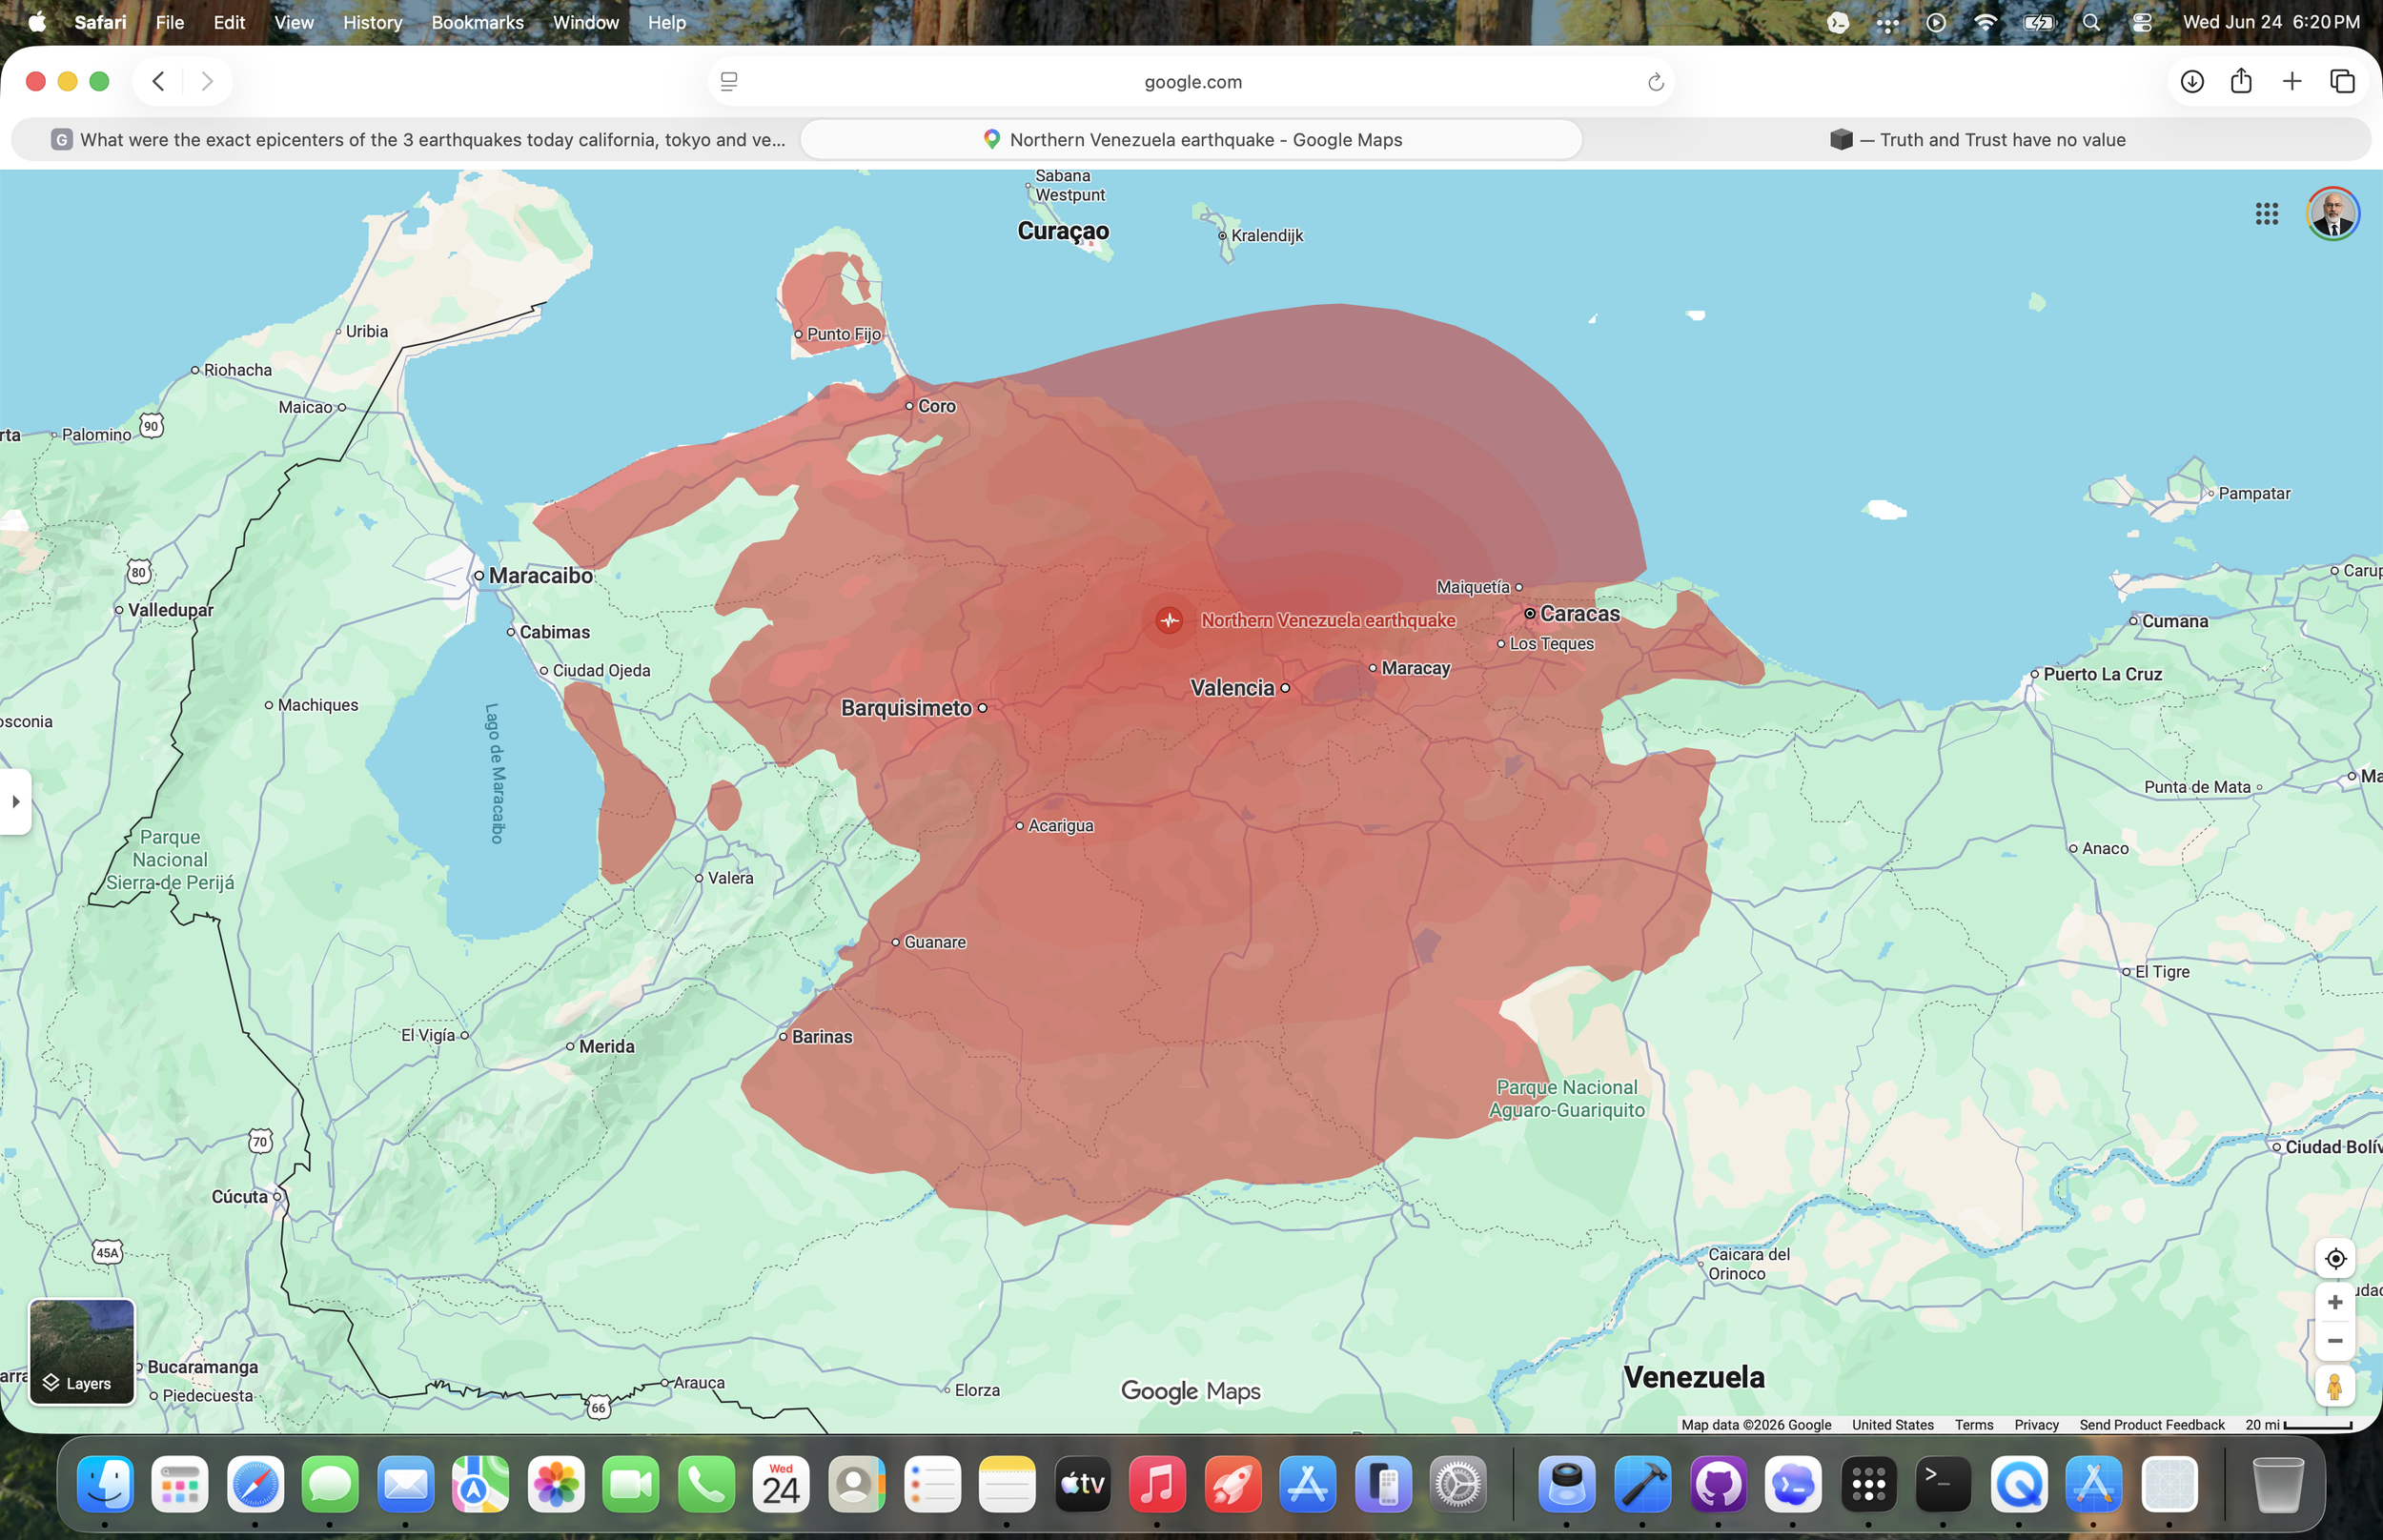Open Calendar from the Dock

(781, 1484)
